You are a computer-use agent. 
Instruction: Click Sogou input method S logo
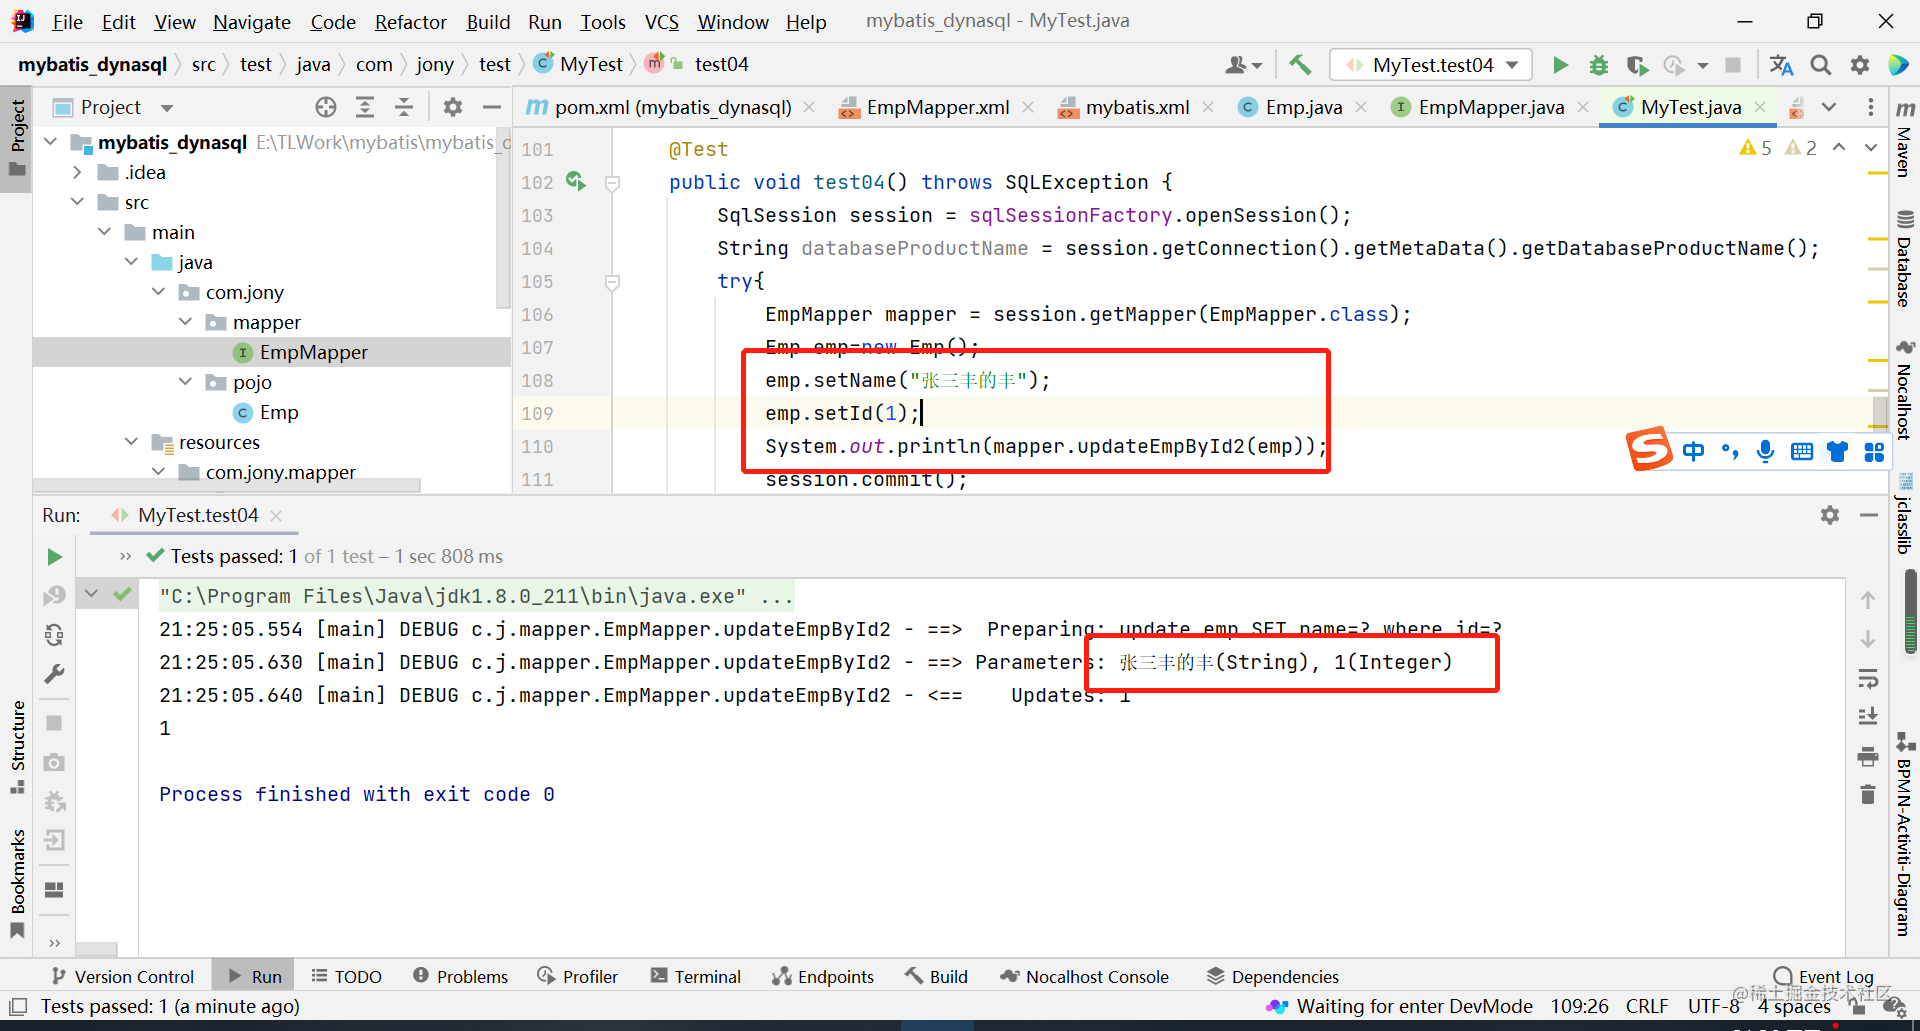(1649, 449)
